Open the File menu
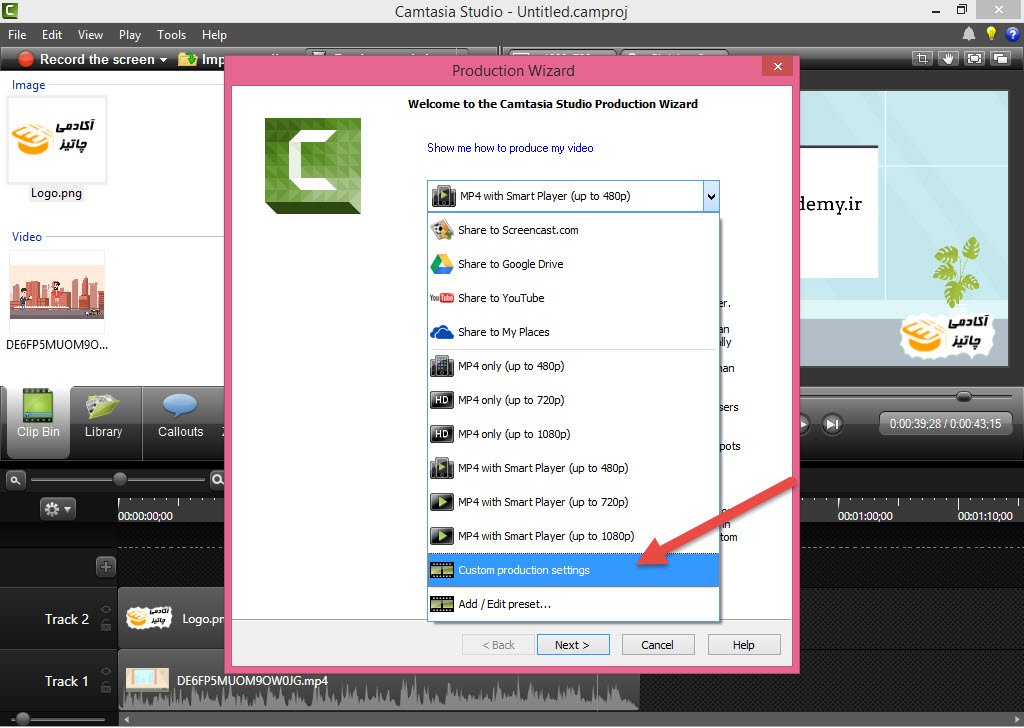The height and width of the screenshot is (728, 1024). [17, 35]
